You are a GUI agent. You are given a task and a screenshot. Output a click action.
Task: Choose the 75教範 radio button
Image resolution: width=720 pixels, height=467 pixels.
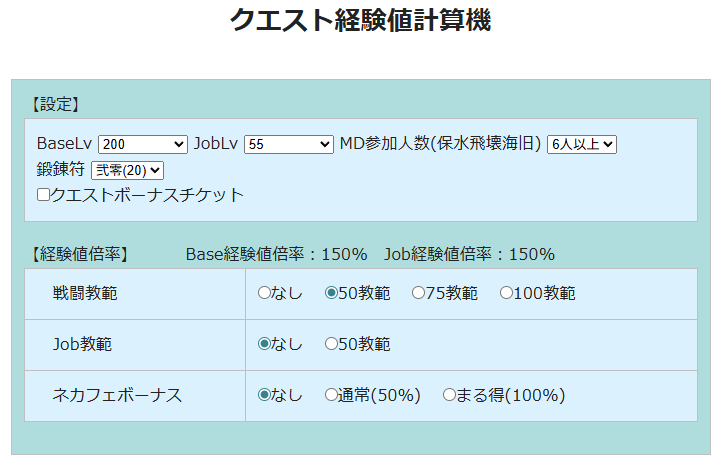419,293
